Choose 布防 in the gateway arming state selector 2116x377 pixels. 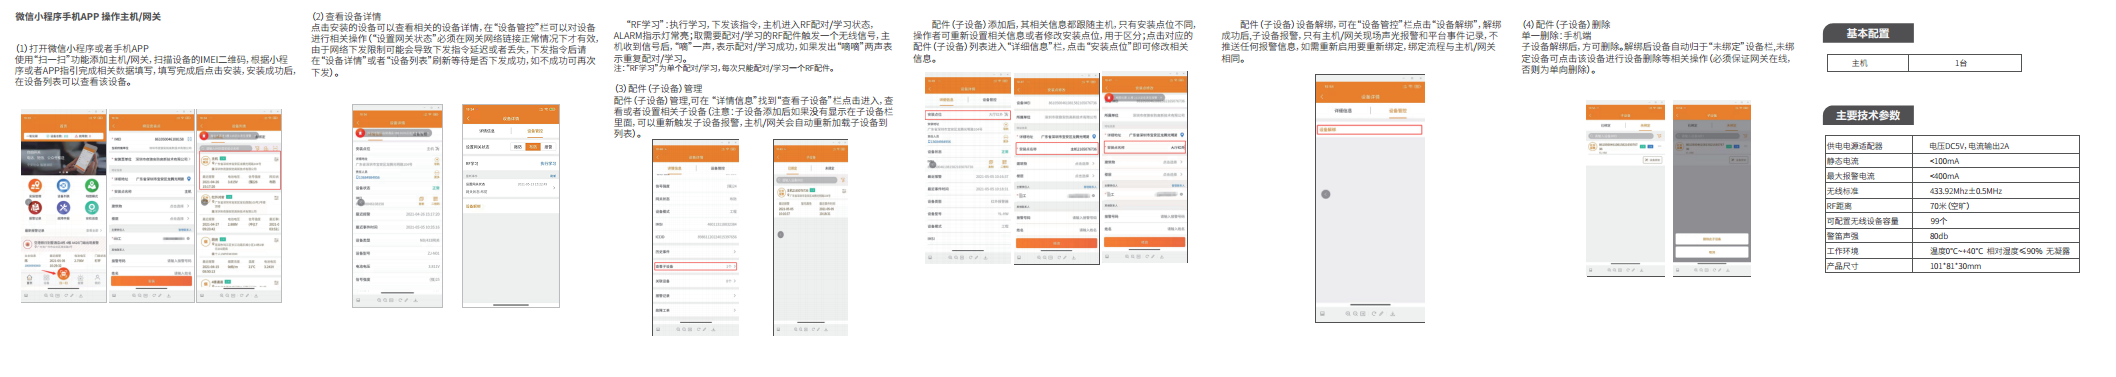(532, 147)
